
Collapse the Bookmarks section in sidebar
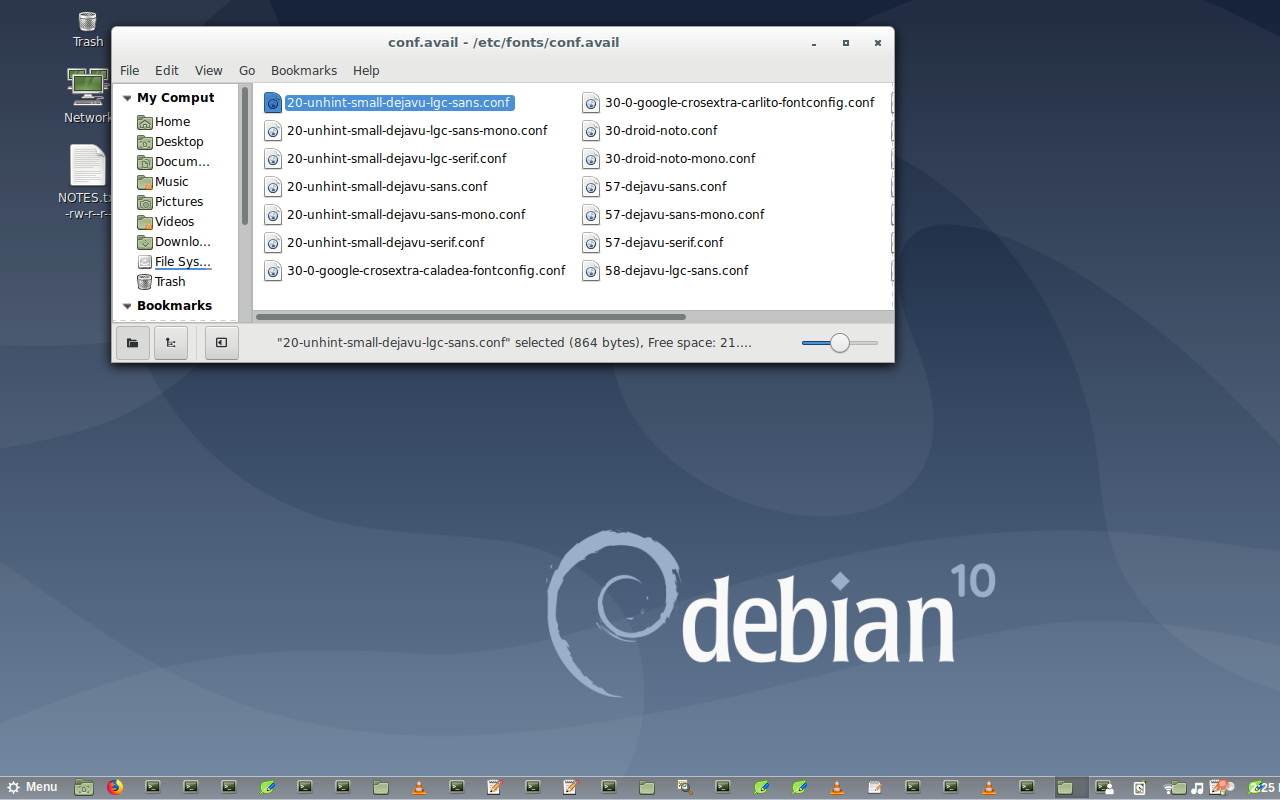[x=127, y=306]
